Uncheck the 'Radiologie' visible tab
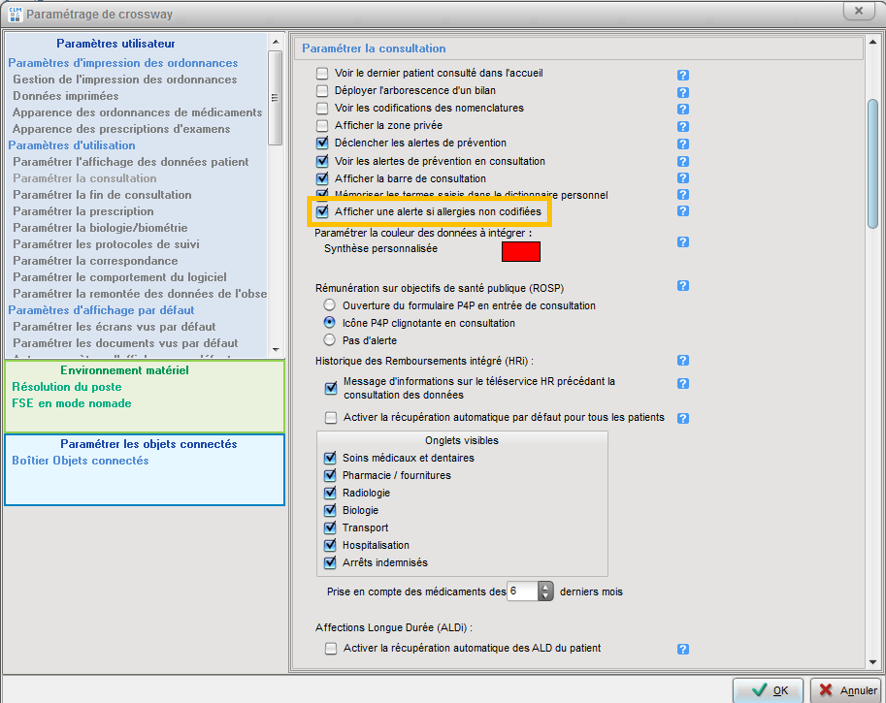Viewport: 886px width, 703px height. (x=330, y=493)
